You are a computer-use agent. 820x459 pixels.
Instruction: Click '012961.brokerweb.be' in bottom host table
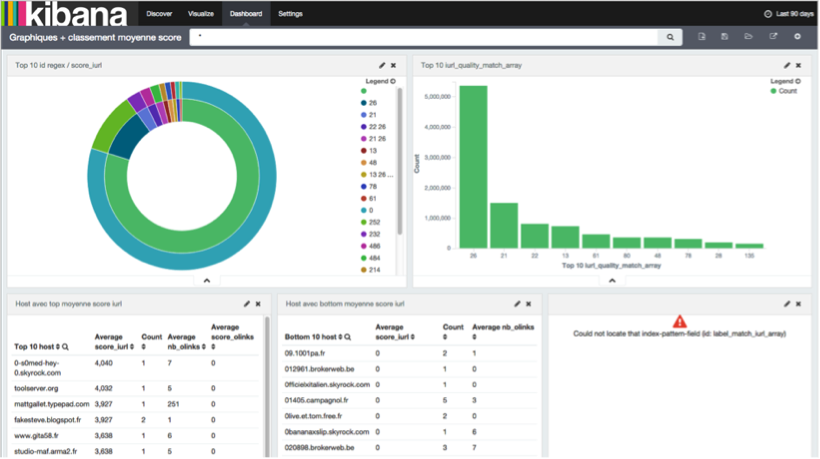(x=320, y=369)
